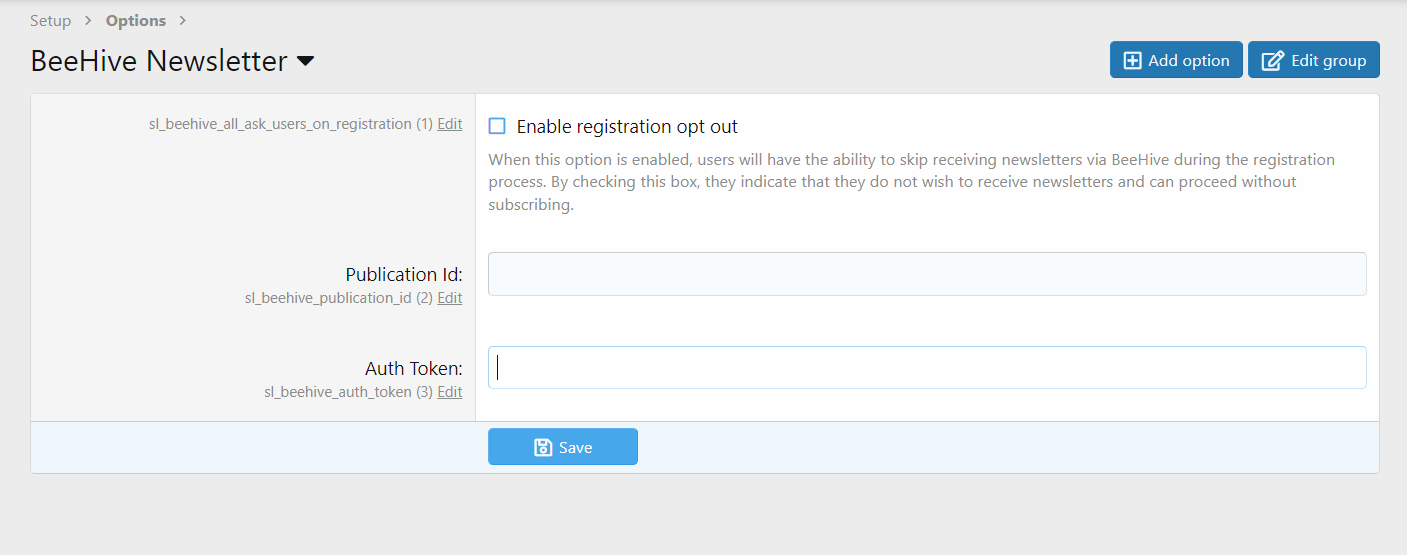This screenshot has width=1407, height=555.
Task: Edit the sl_beehive_publication_id option
Action: (450, 298)
